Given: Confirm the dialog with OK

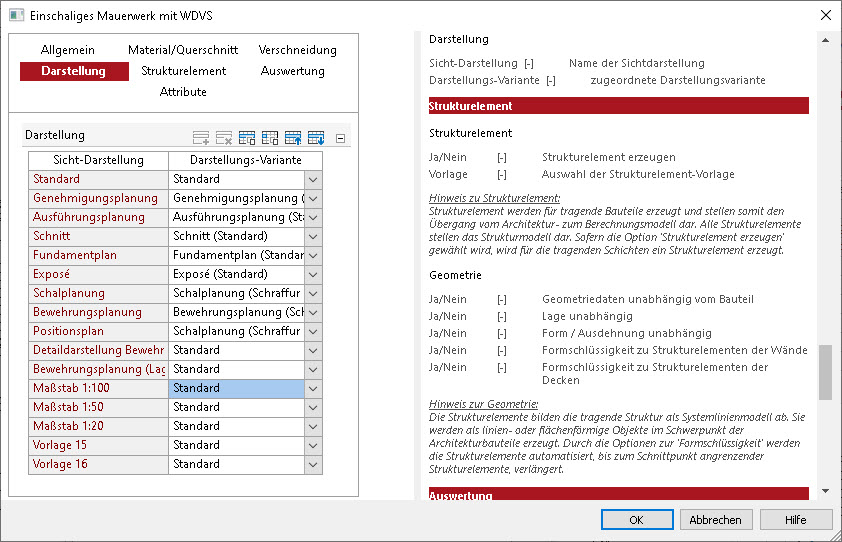Looking at the screenshot, I should [637, 519].
